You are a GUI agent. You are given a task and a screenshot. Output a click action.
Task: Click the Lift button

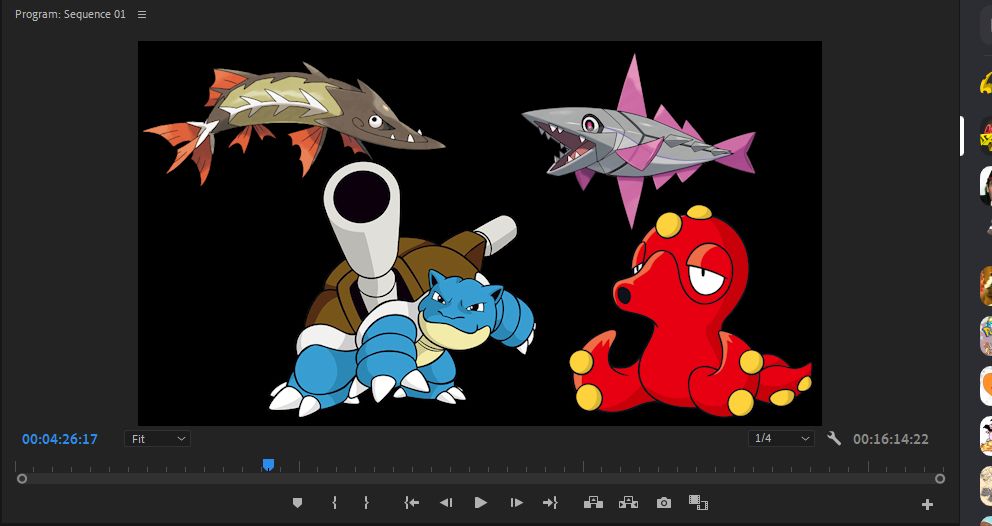(593, 503)
